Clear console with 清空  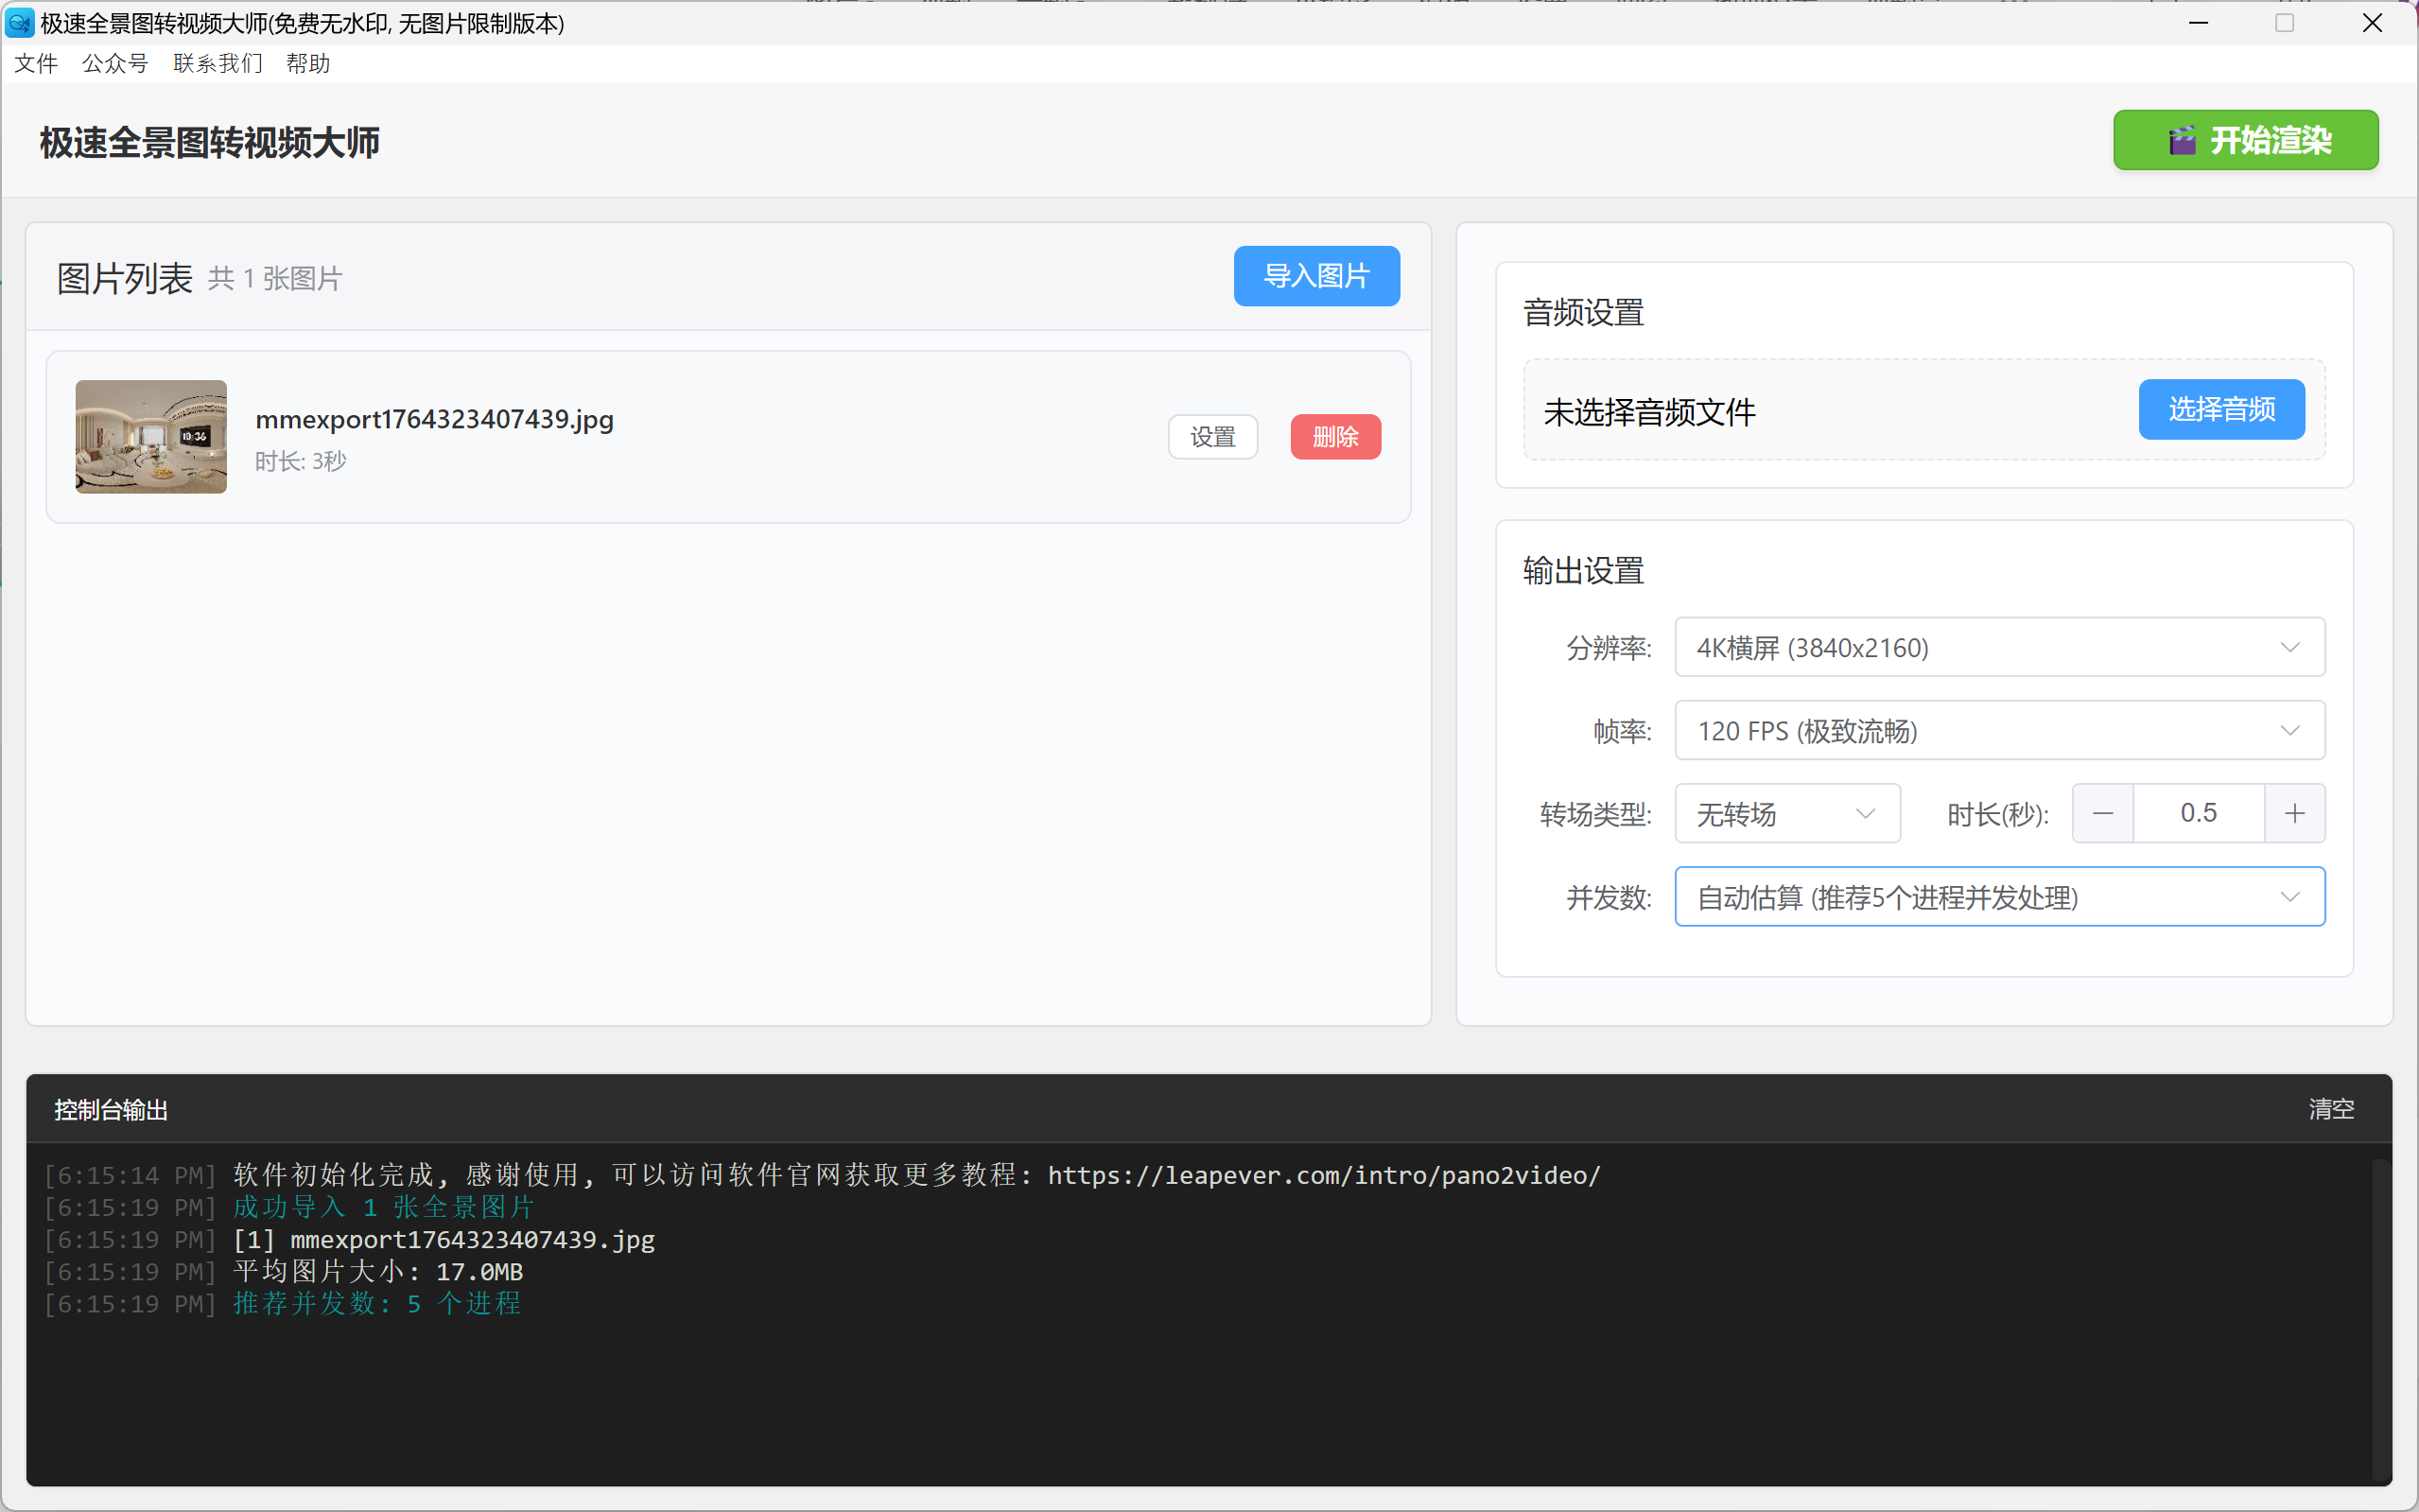point(2330,1109)
